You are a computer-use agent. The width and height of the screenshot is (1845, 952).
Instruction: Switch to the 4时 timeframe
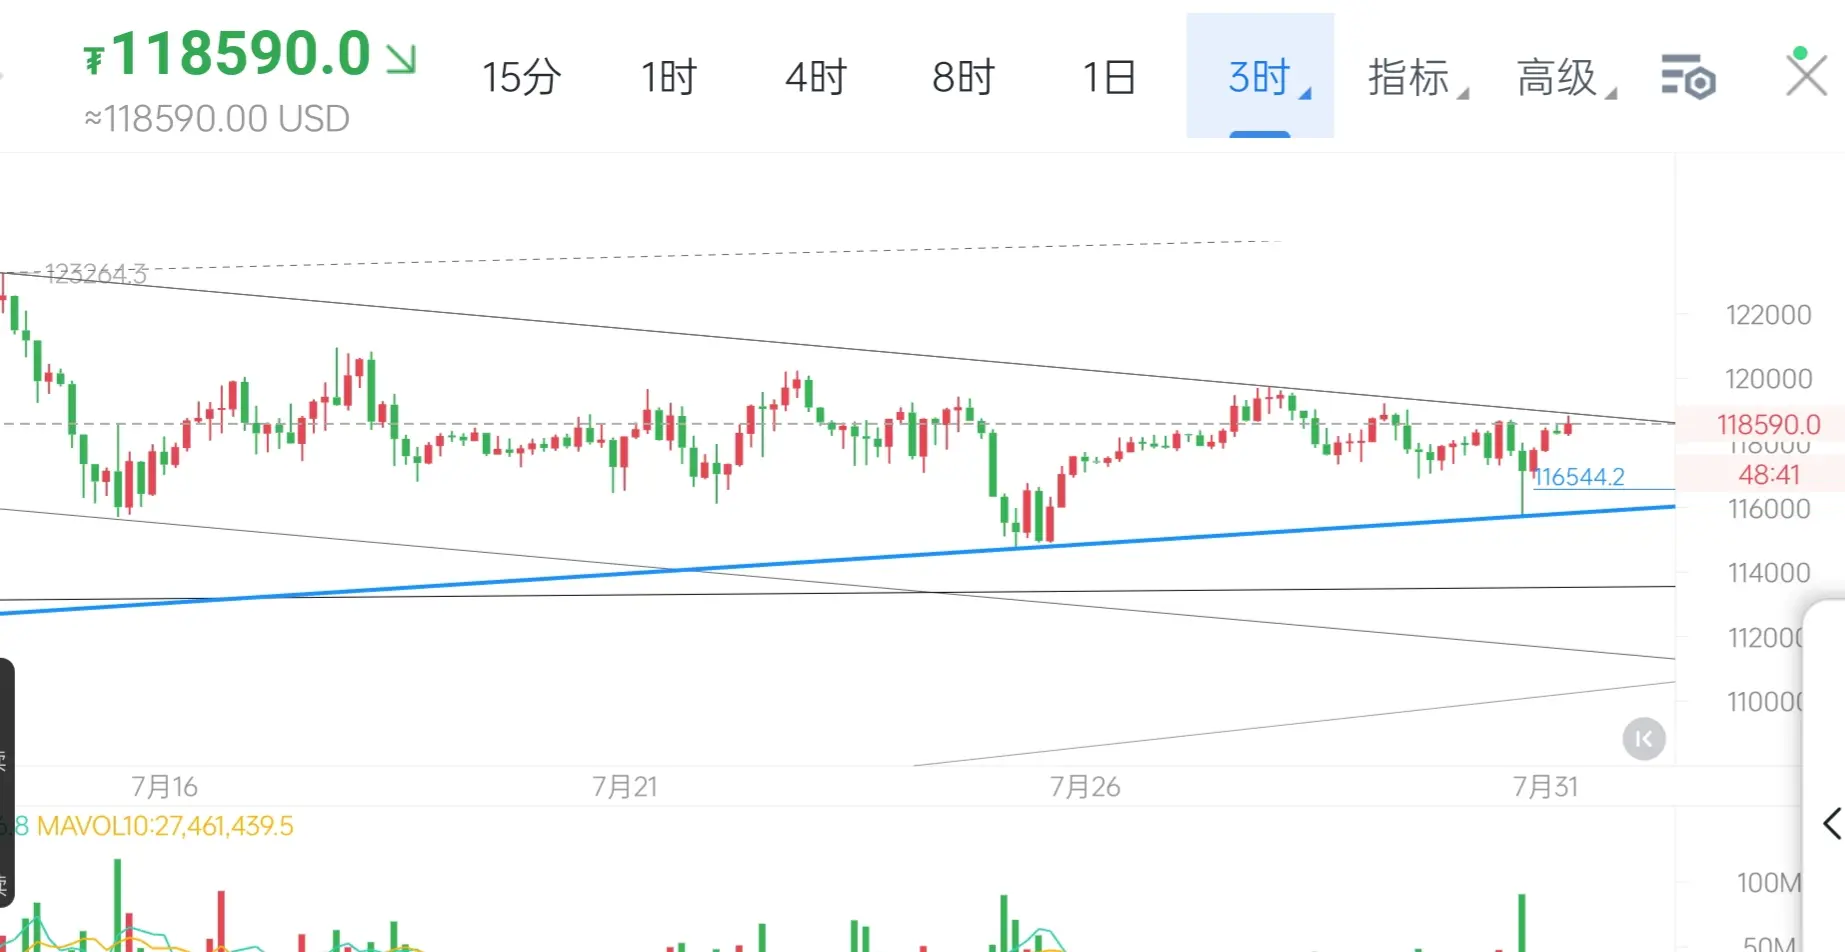click(x=815, y=77)
